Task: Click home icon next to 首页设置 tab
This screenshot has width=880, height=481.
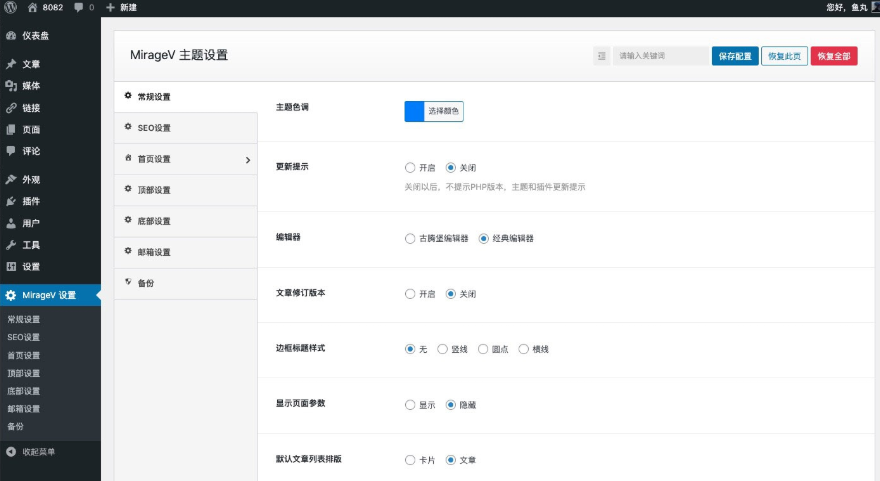Action: pyautogui.click(x=128, y=158)
